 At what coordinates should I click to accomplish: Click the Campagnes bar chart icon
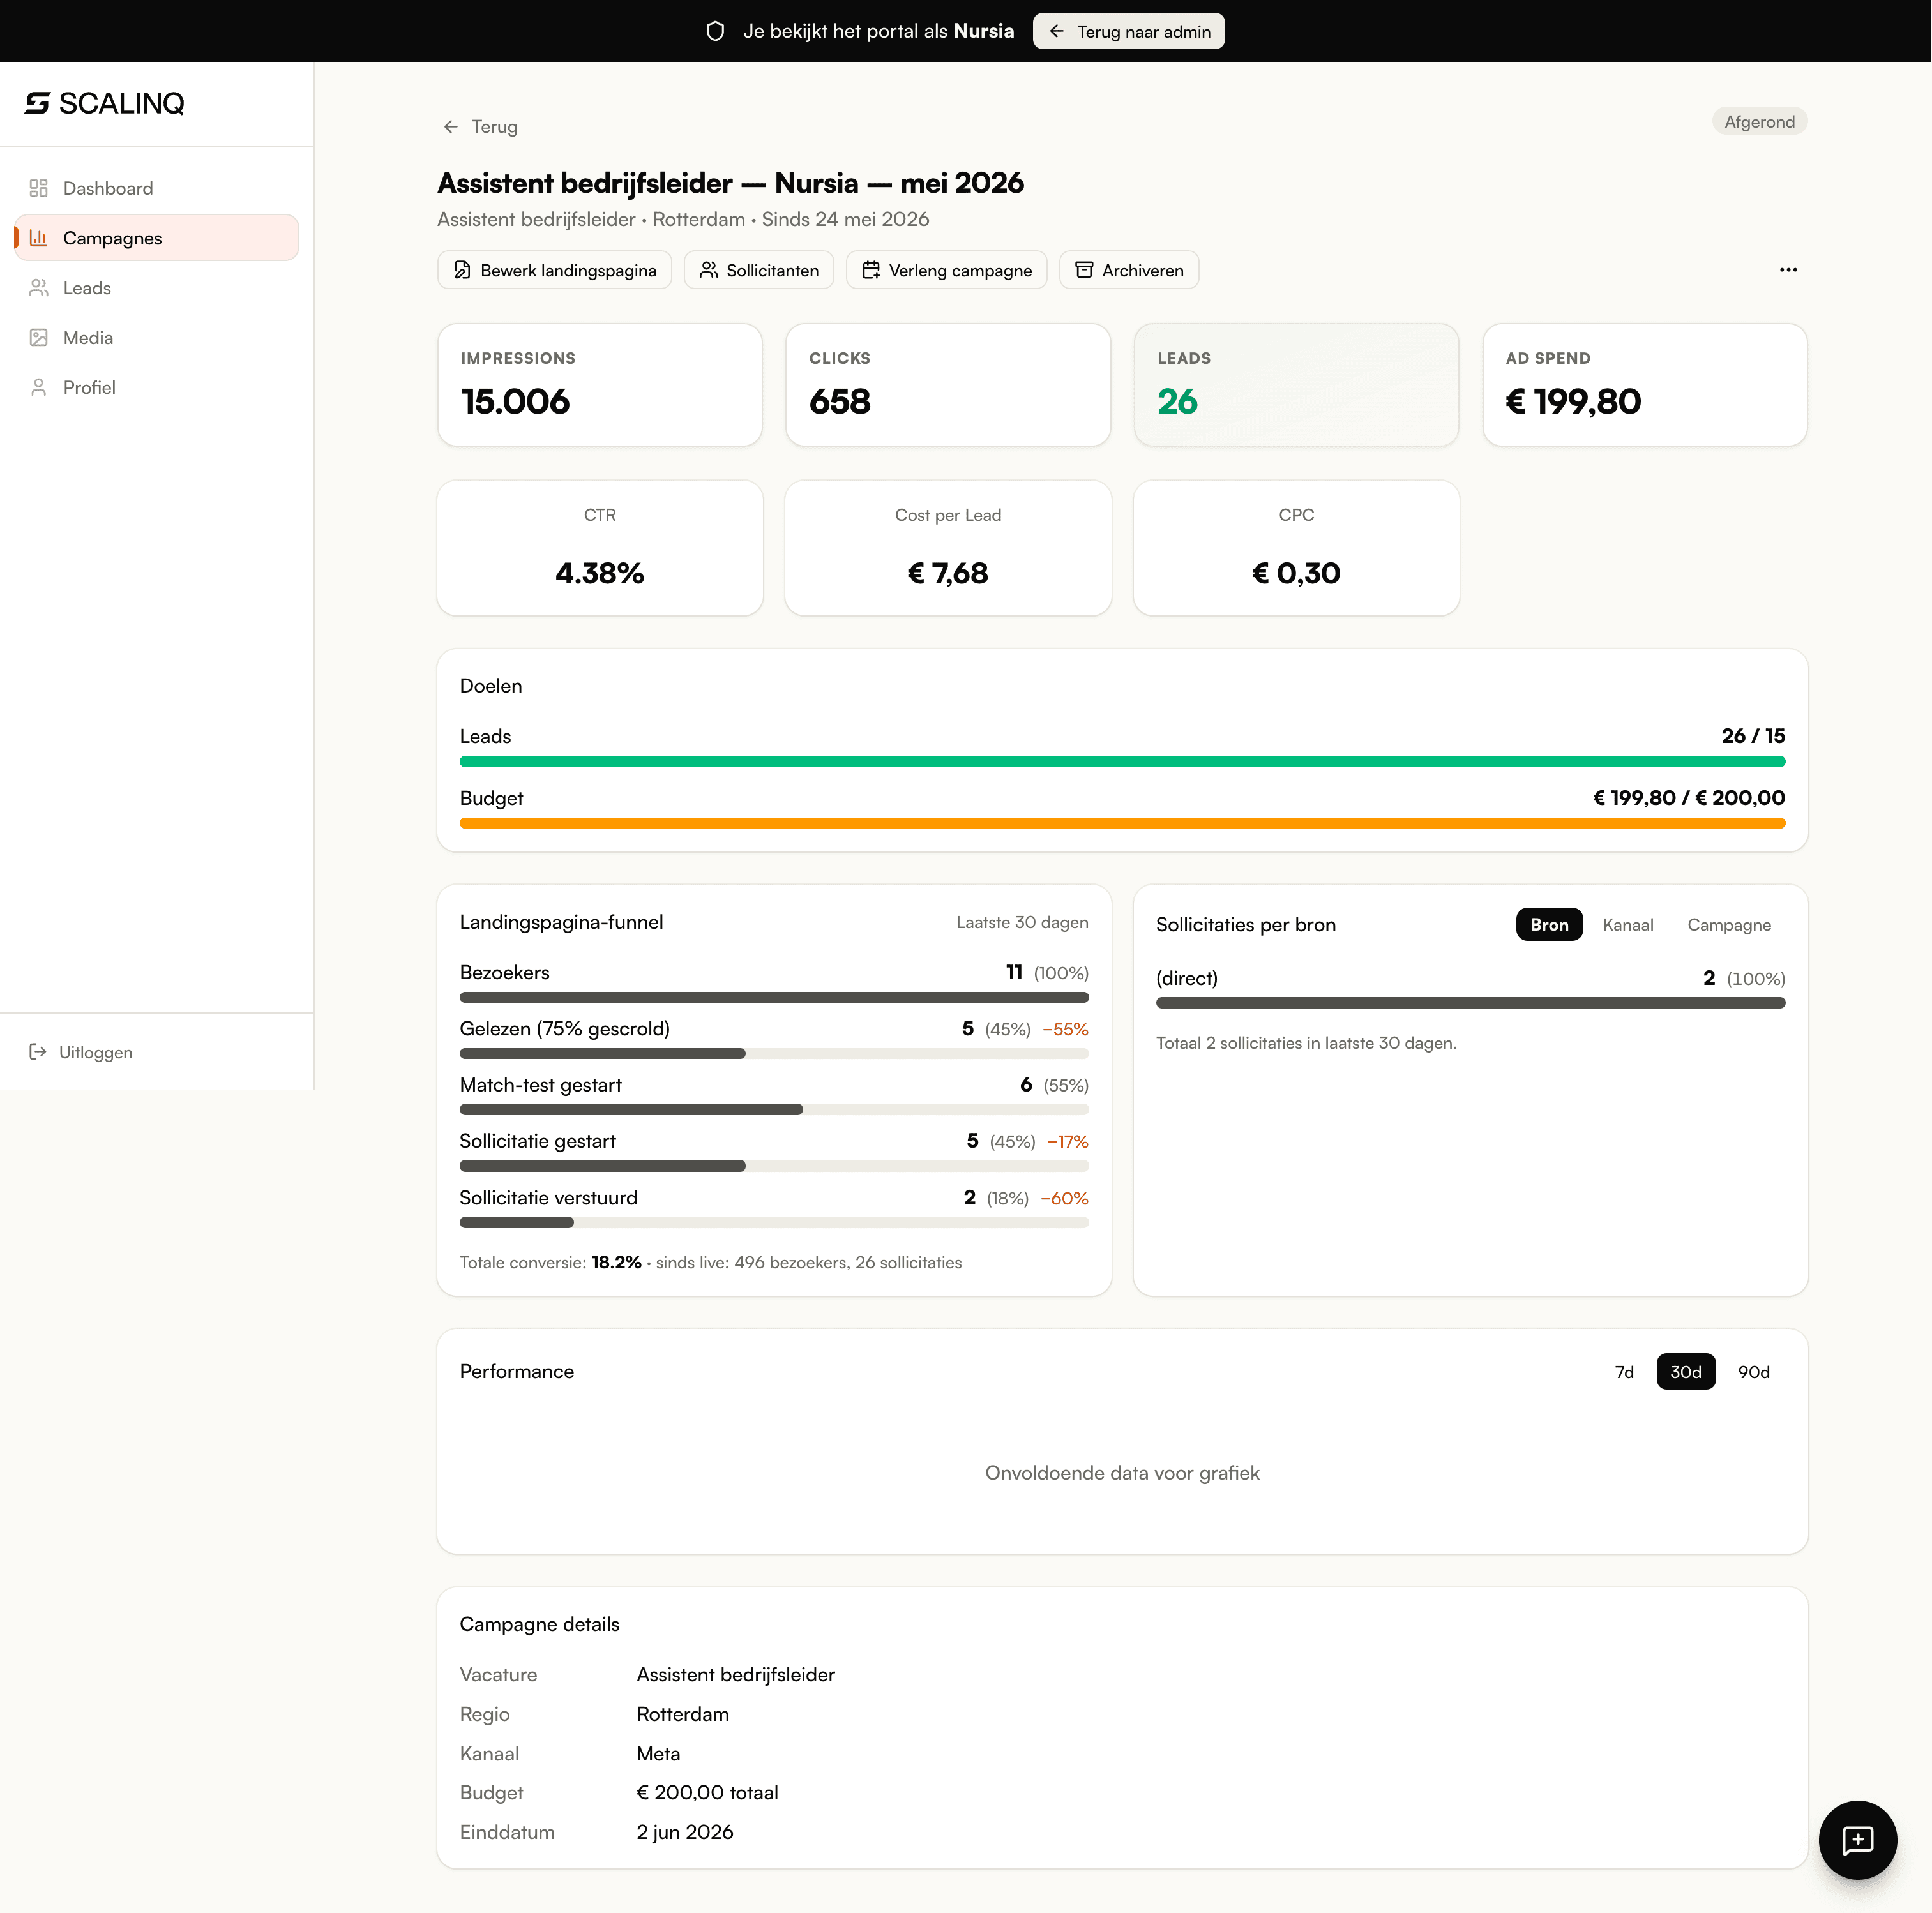point(39,238)
